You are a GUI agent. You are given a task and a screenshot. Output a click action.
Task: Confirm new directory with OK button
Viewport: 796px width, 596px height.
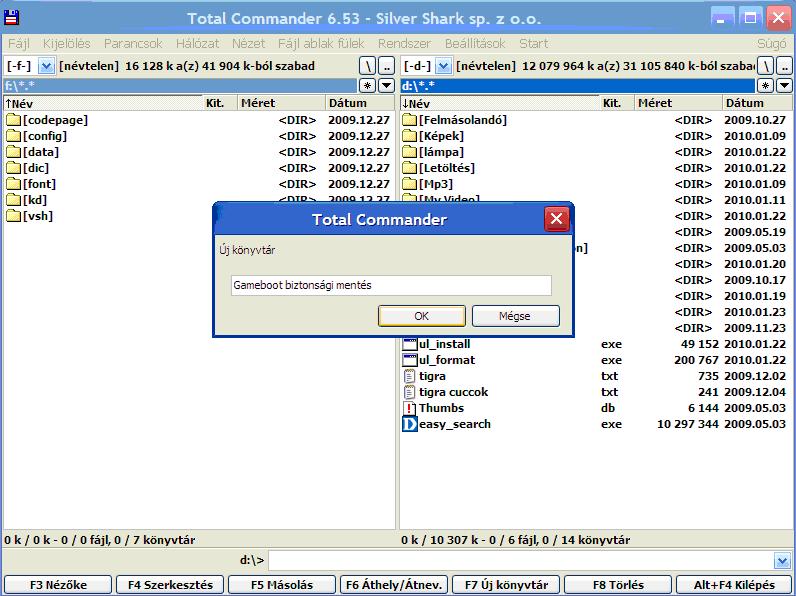coord(421,316)
